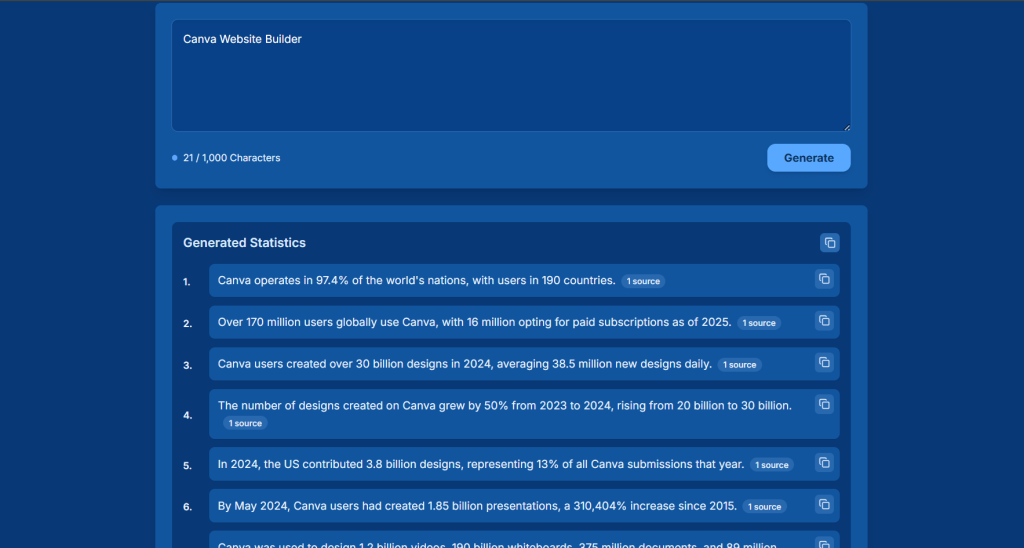
Task: Select text "By May 2024, Canva users had created"
Action: point(321,506)
